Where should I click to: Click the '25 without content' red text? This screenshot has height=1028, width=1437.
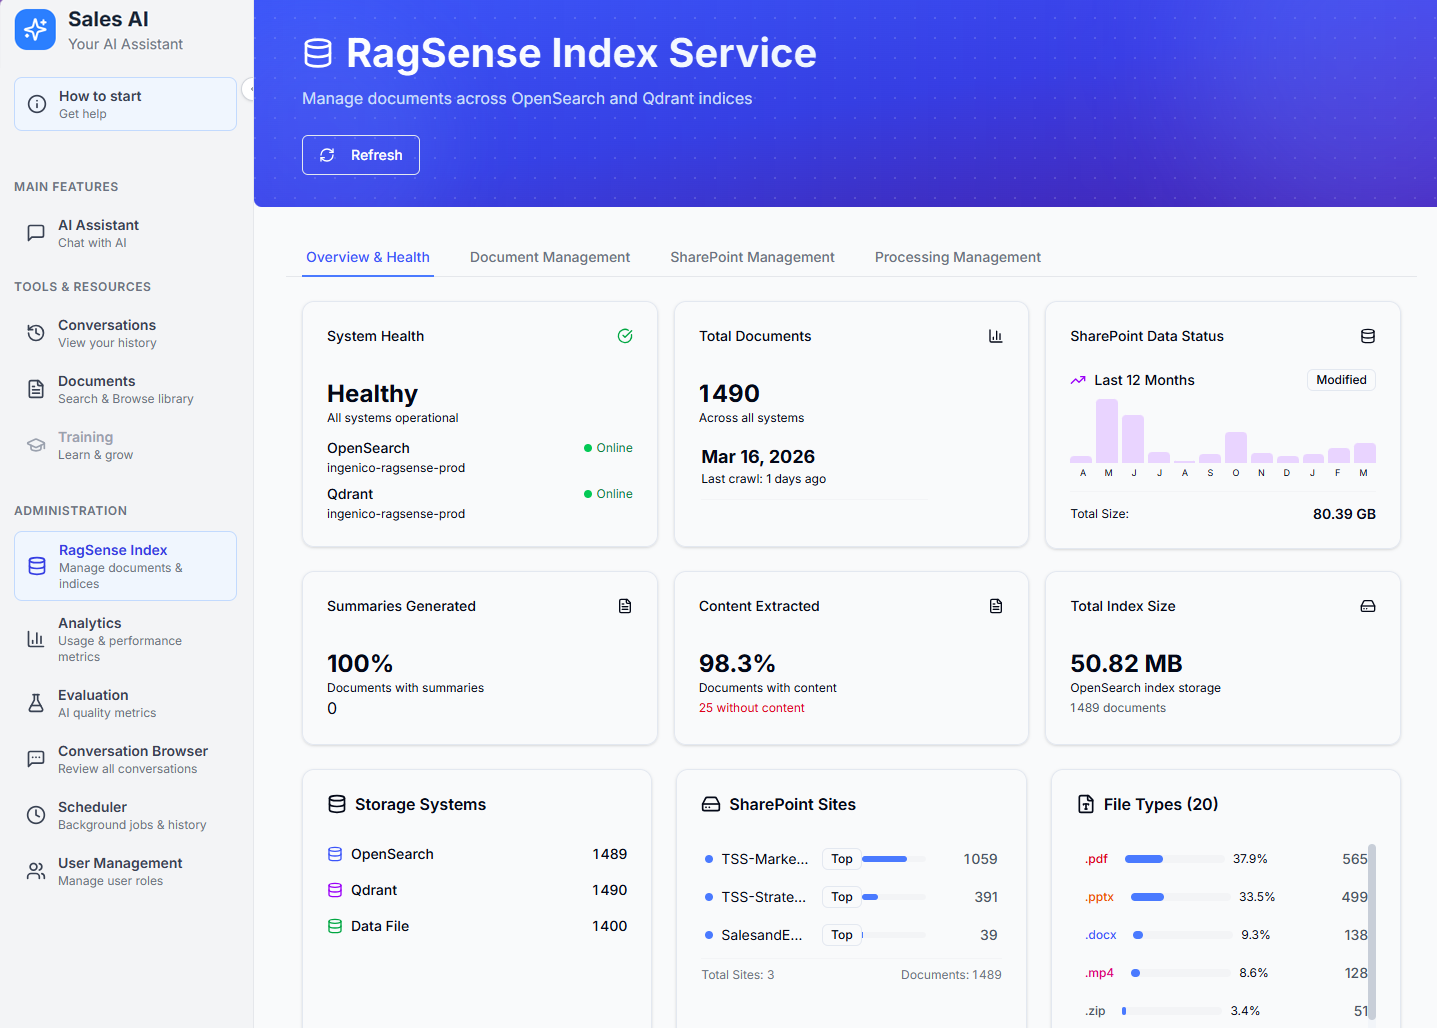click(x=751, y=708)
